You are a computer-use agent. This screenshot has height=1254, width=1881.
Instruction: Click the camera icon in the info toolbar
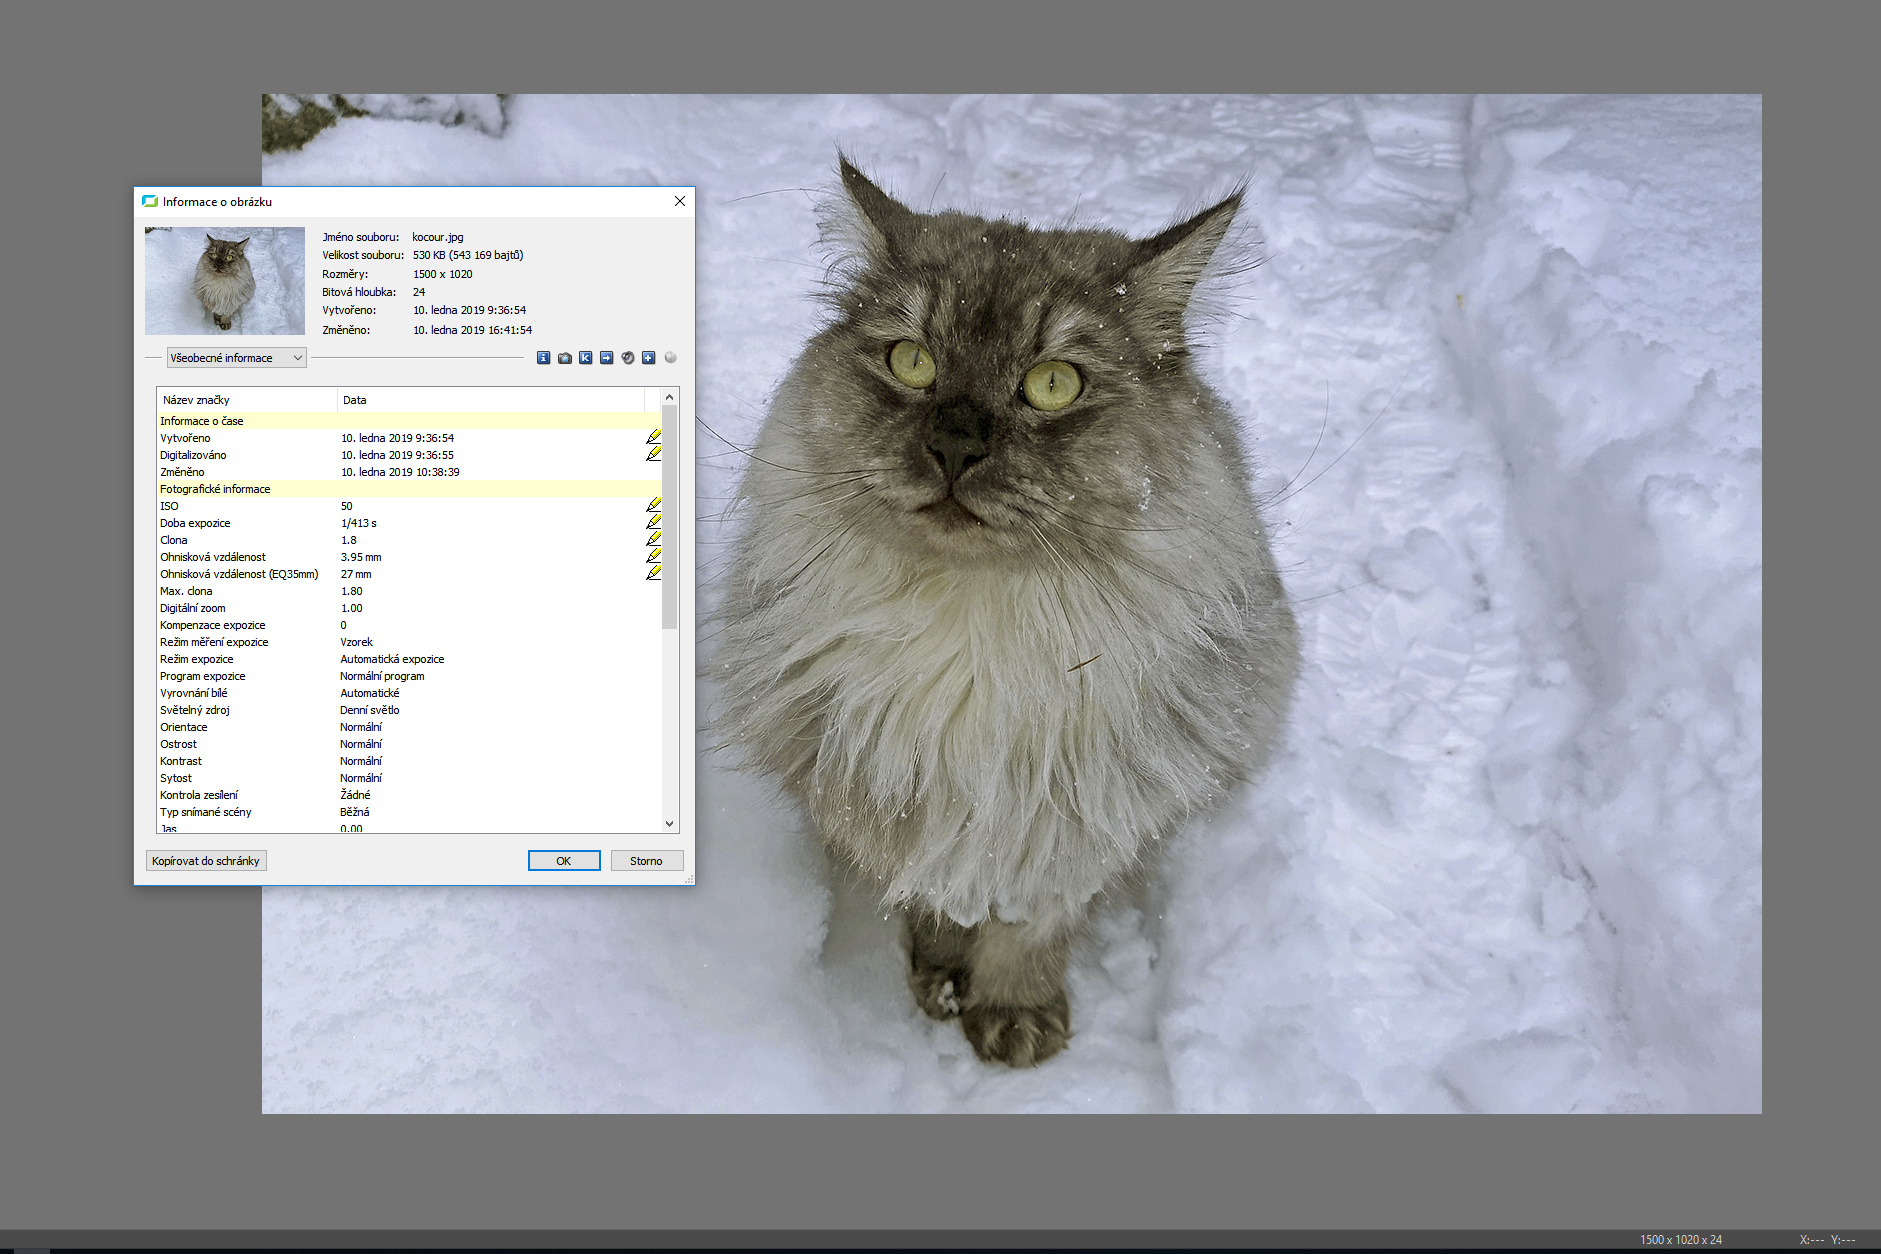point(565,358)
